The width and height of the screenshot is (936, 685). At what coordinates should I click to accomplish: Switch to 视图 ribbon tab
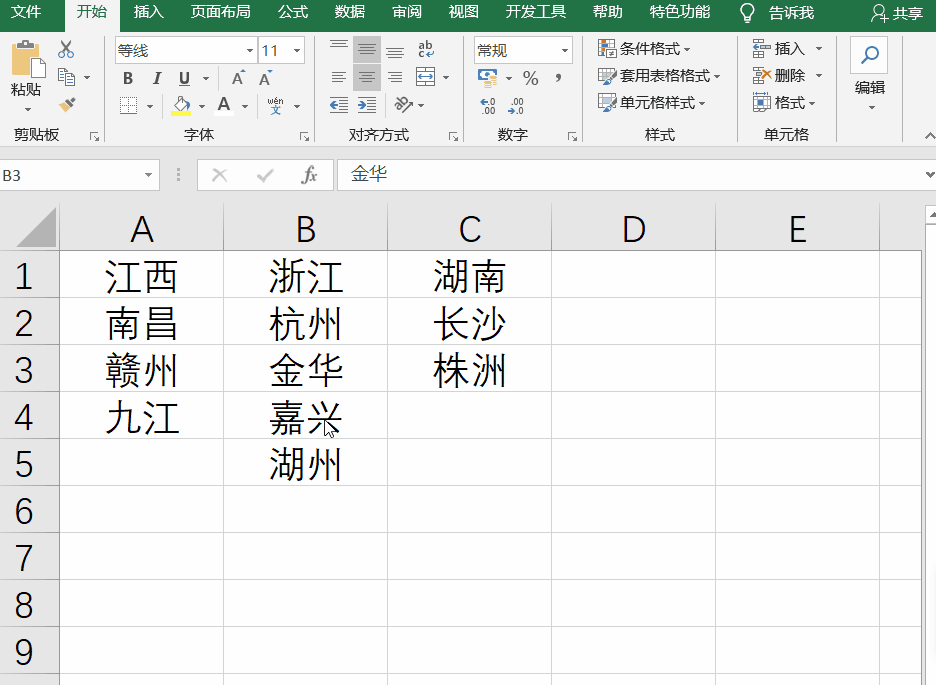click(463, 12)
